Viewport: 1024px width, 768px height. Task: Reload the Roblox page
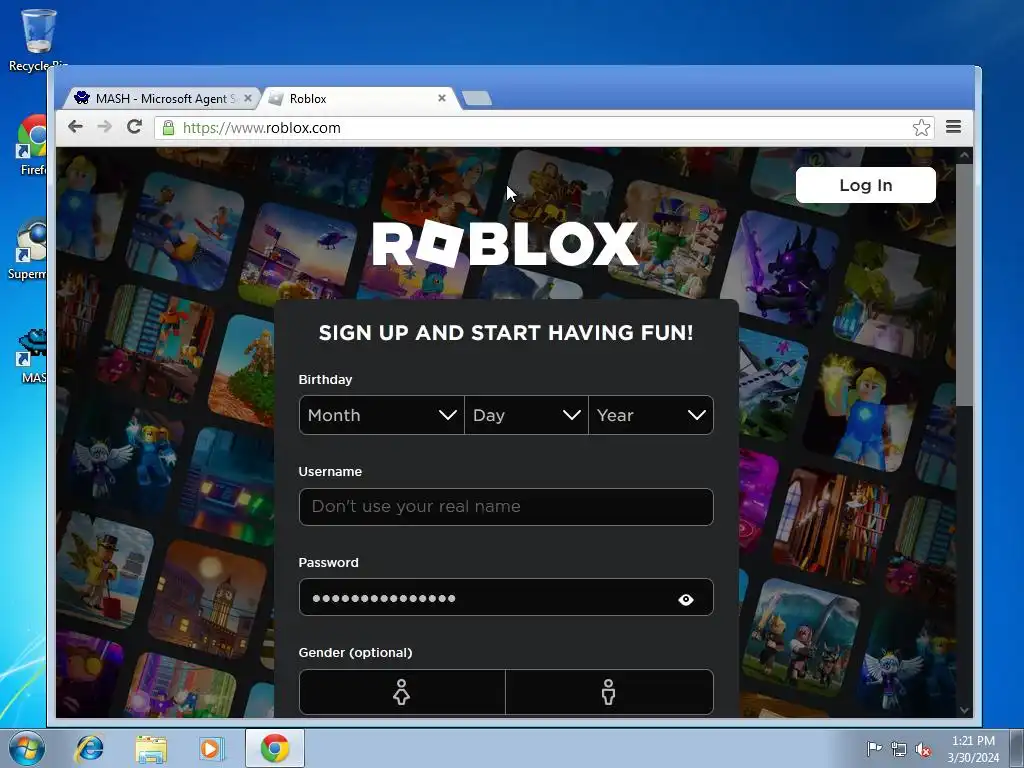[x=135, y=127]
